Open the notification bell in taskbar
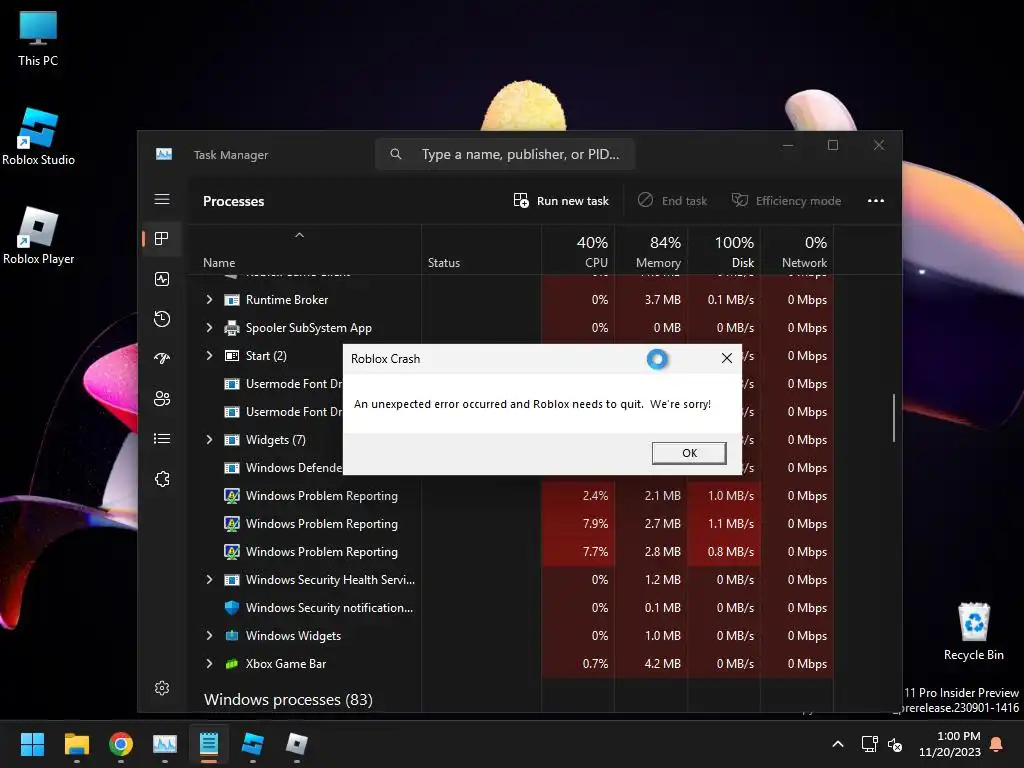Viewport: 1024px width, 768px height. pos(997,744)
